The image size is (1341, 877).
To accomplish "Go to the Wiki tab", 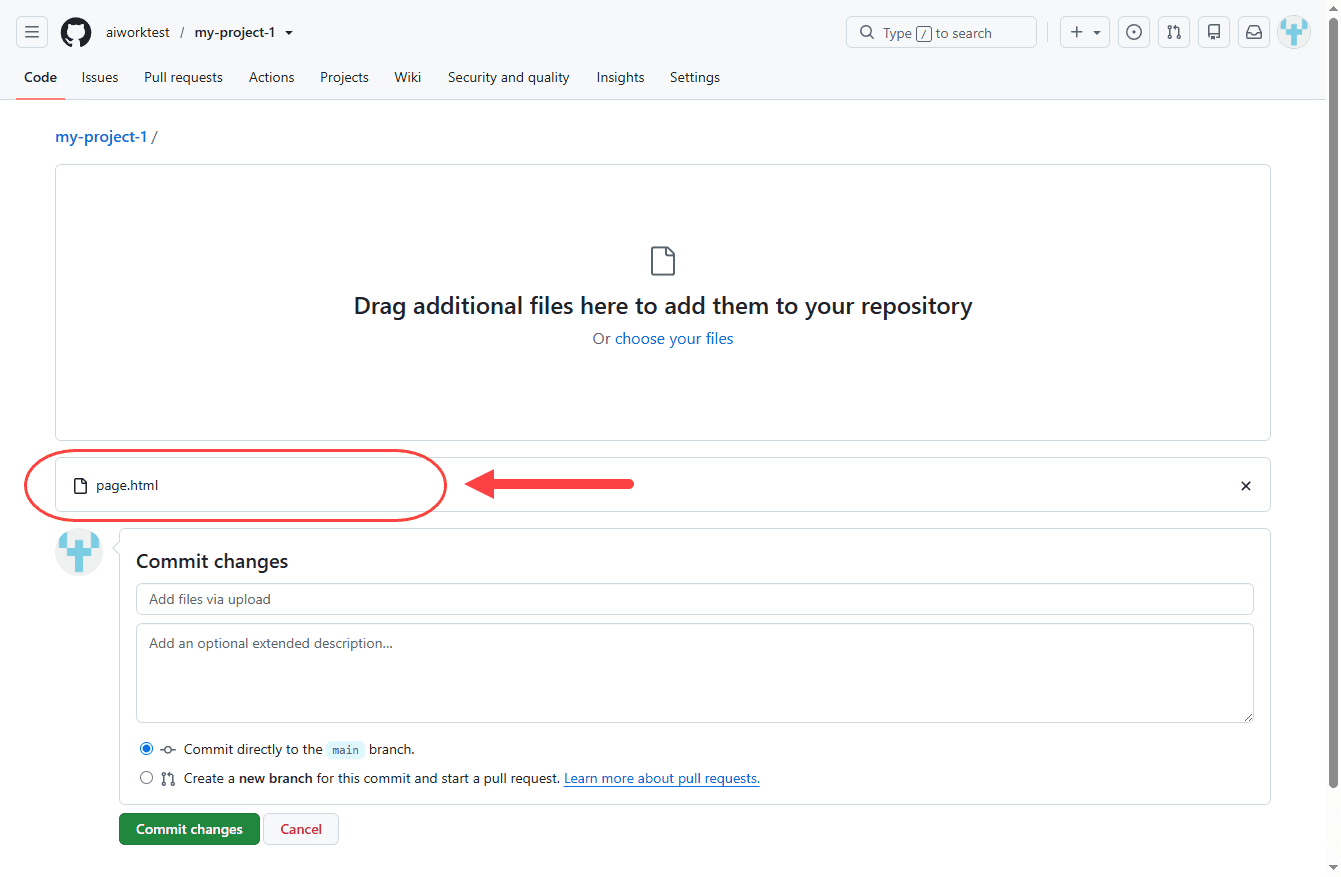I will pyautogui.click(x=408, y=77).
